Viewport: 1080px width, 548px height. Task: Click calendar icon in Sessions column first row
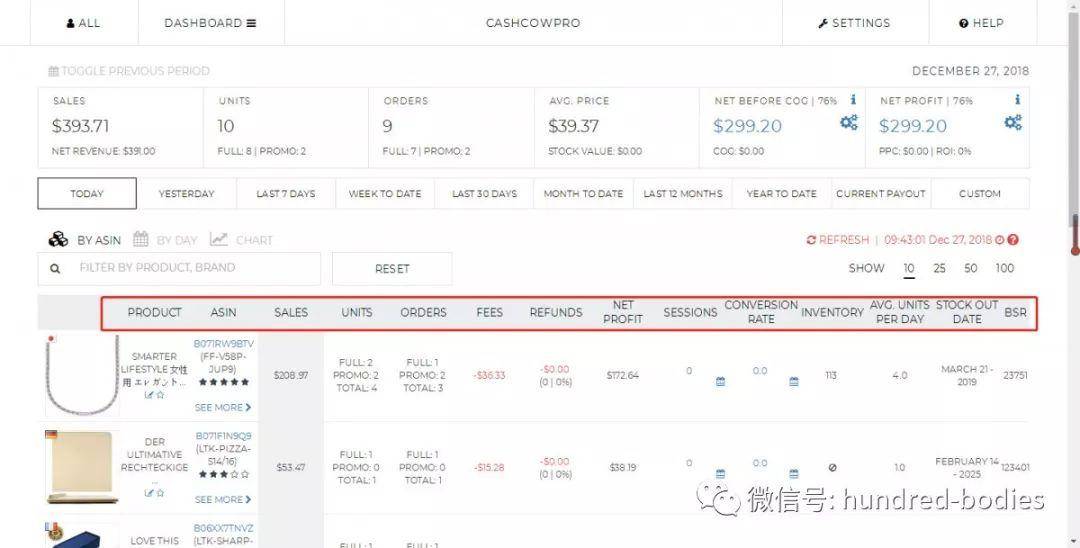pyautogui.click(x=720, y=381)
